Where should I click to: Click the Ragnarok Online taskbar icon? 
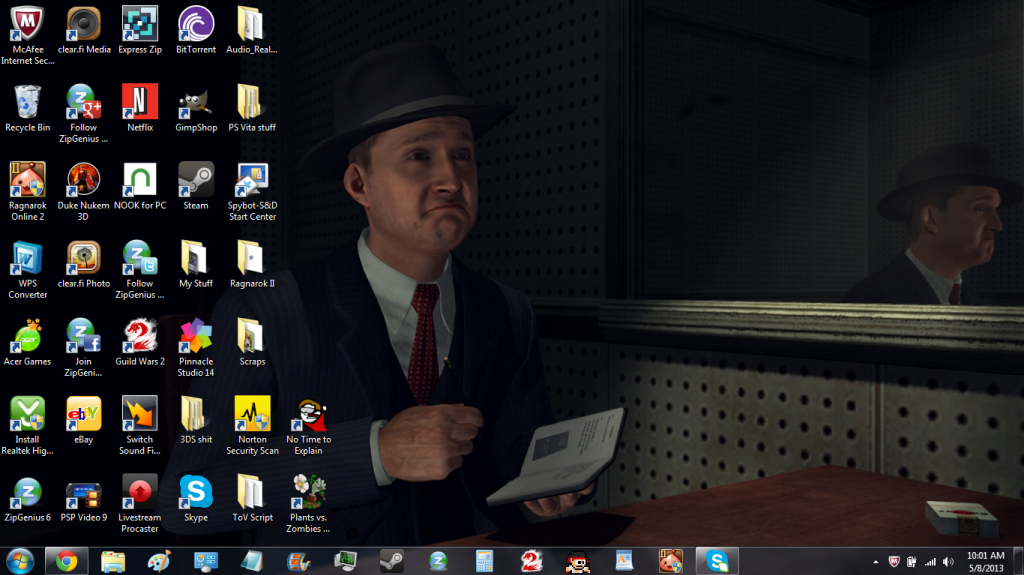click(x=670, y=561)
